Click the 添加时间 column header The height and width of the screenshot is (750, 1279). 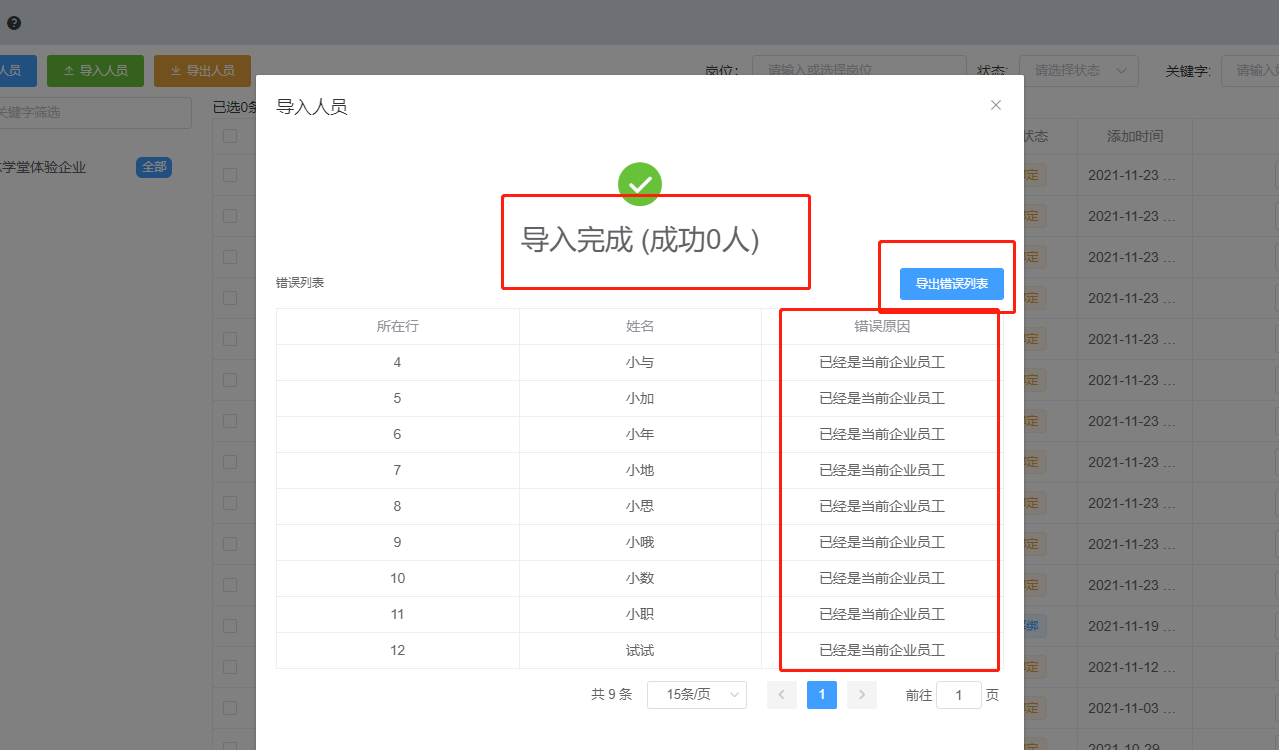click(x=1135, y=136)
